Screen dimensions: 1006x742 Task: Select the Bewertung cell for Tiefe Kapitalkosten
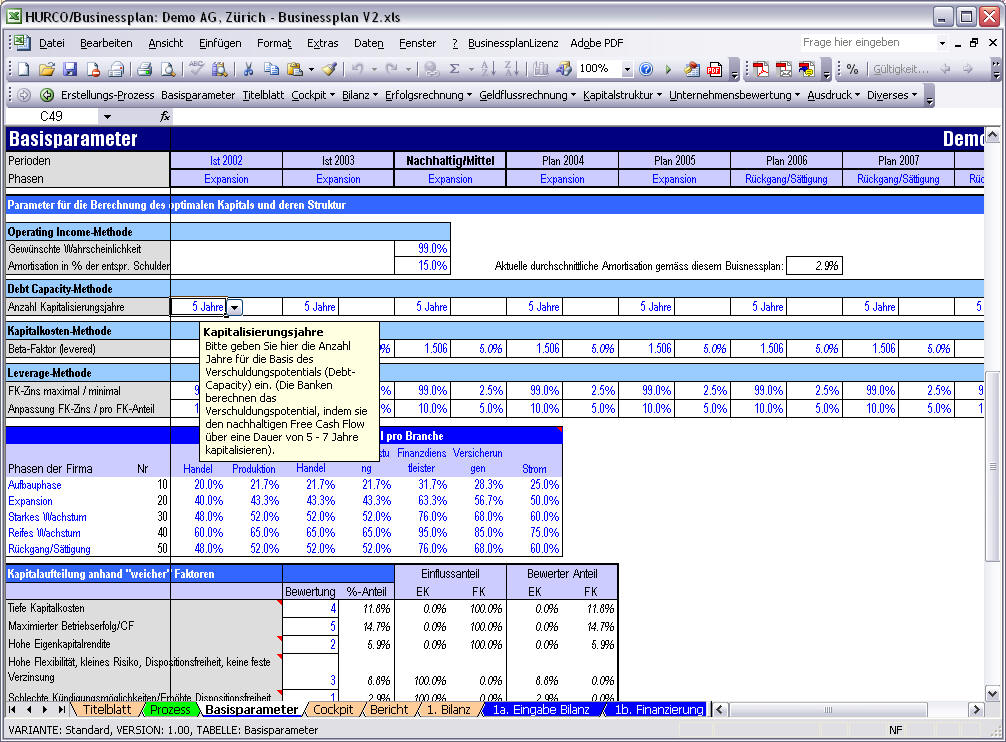[310, 609]
